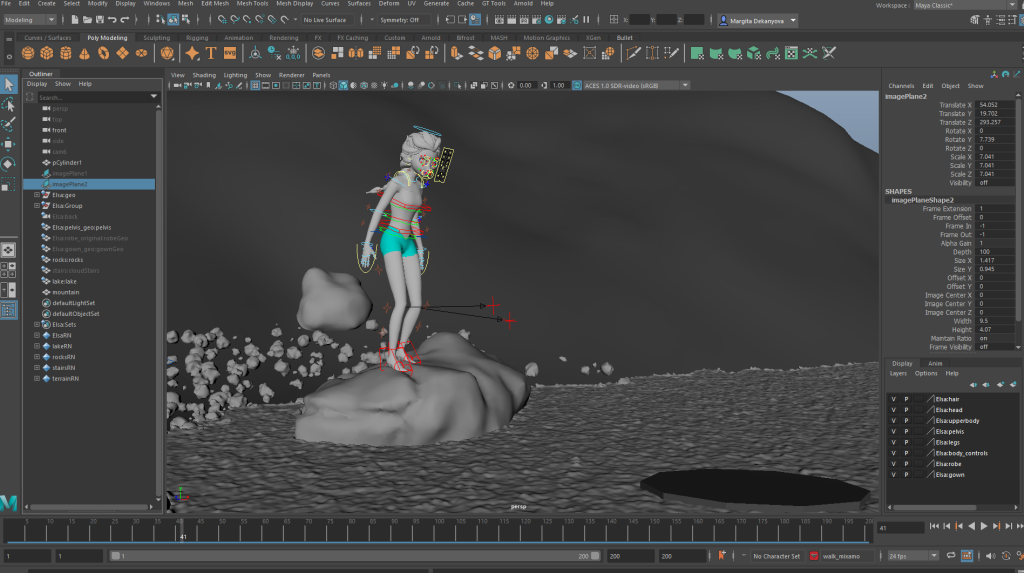
Task: Click the Multi-Cut knife tool icon
Action: 633,54
